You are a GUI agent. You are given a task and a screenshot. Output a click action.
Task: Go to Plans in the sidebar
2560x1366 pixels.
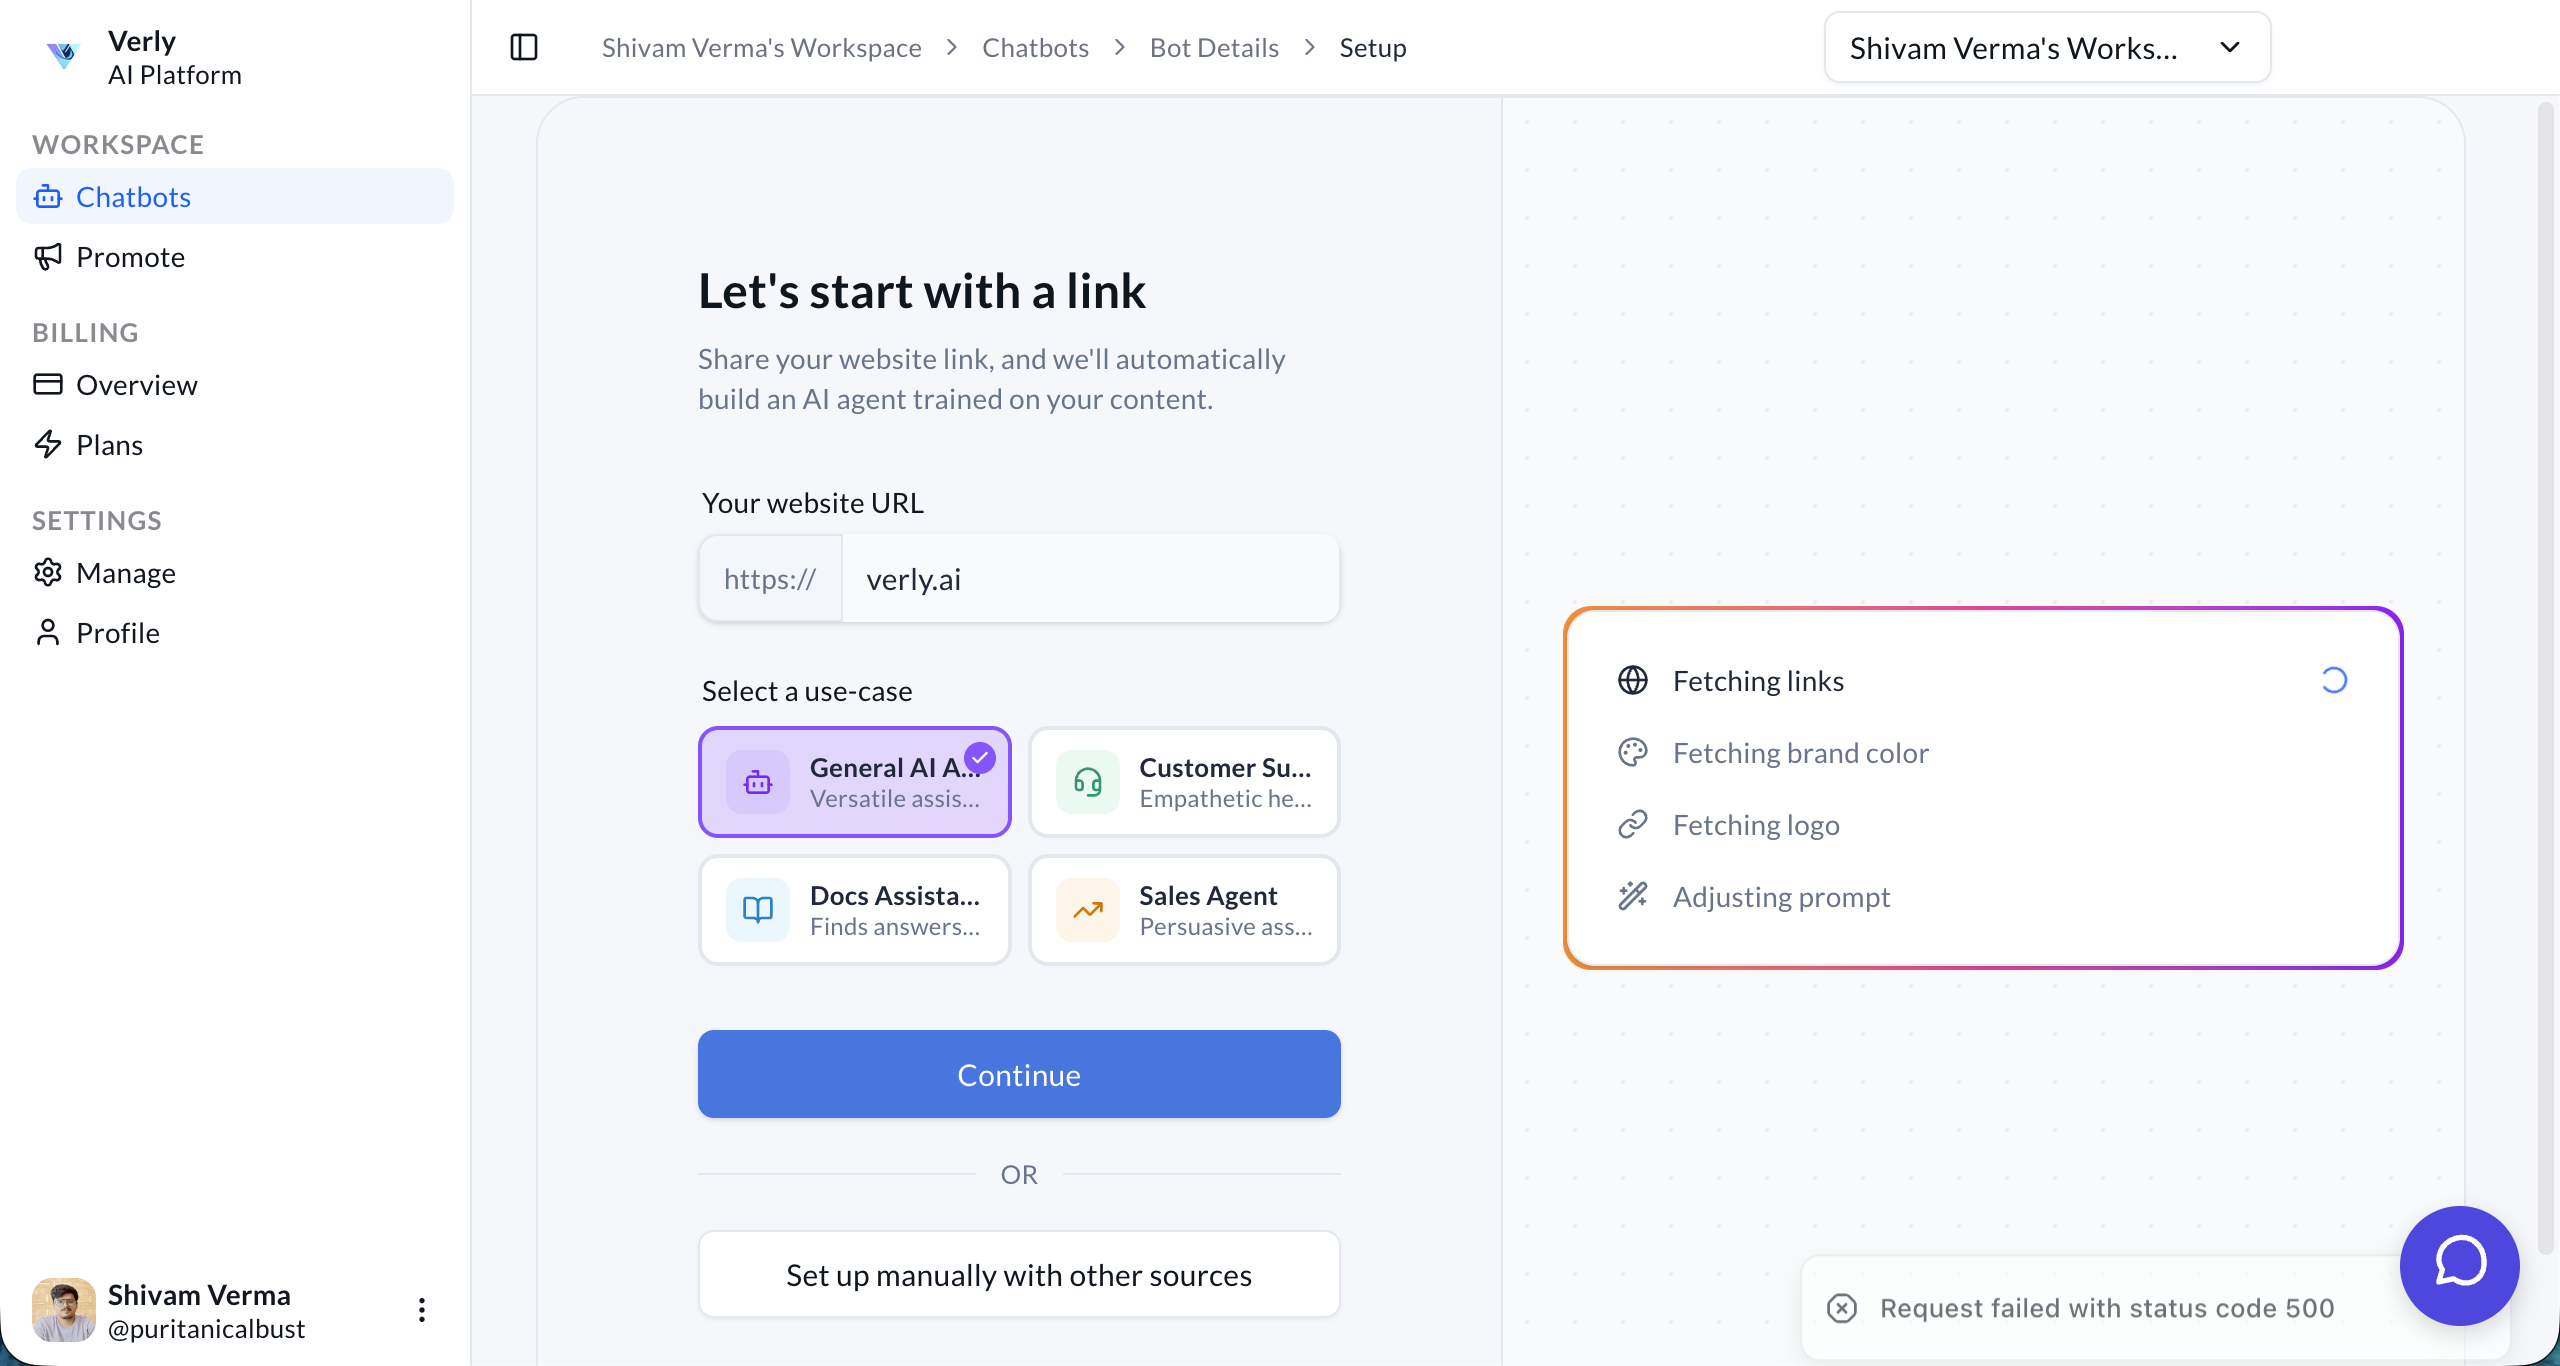109,445
